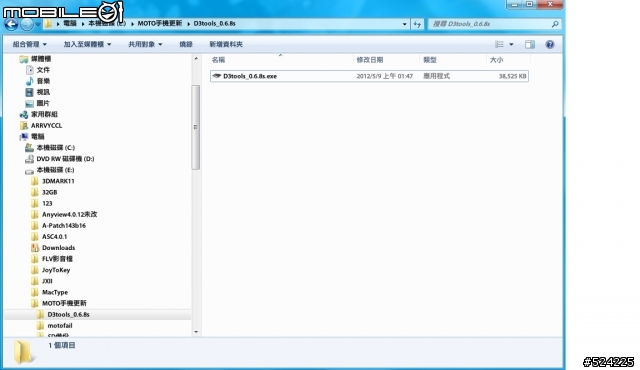Open the 音樂 library
The width and height of the screenshot is (640, 370).
click(x=43, y=81)
